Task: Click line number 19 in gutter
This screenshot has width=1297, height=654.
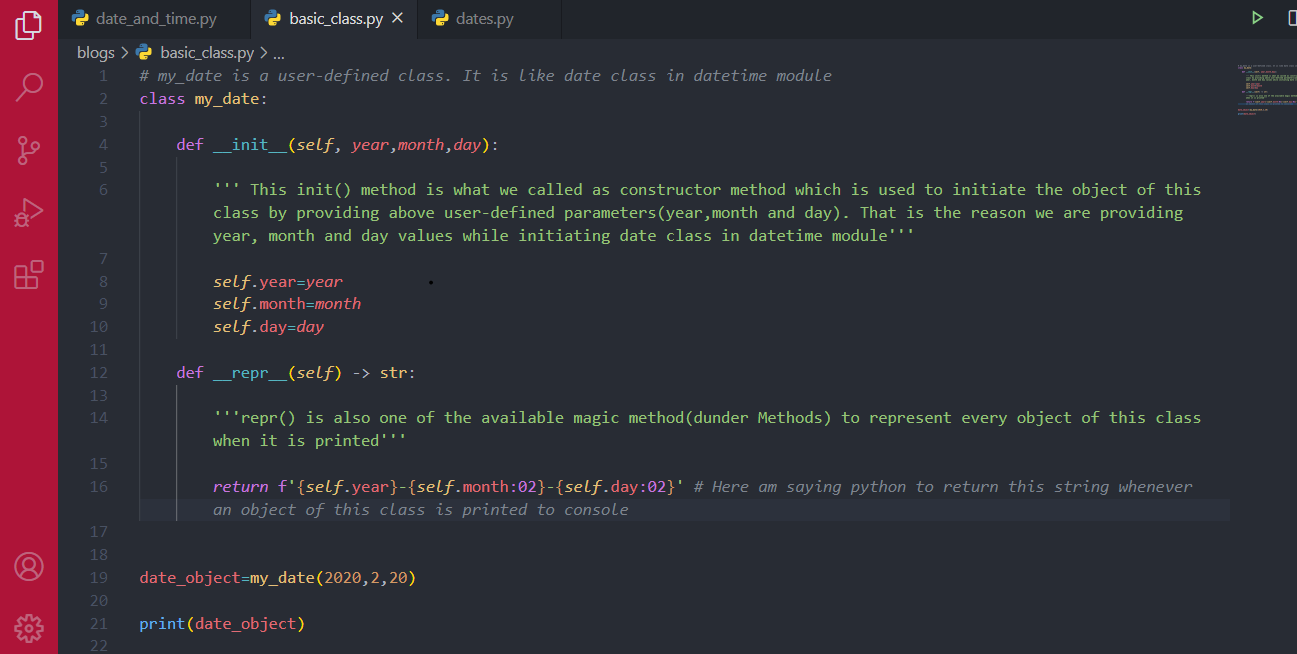Action: point(98,577)
